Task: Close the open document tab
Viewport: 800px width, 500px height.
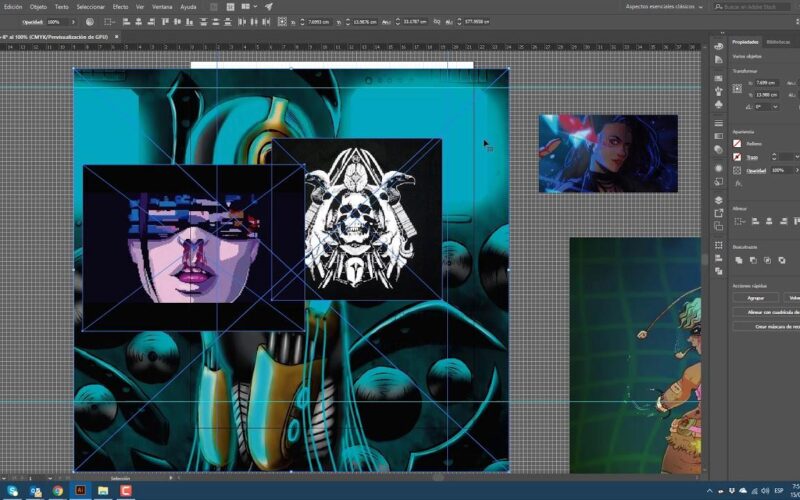Action: (116, 37)
